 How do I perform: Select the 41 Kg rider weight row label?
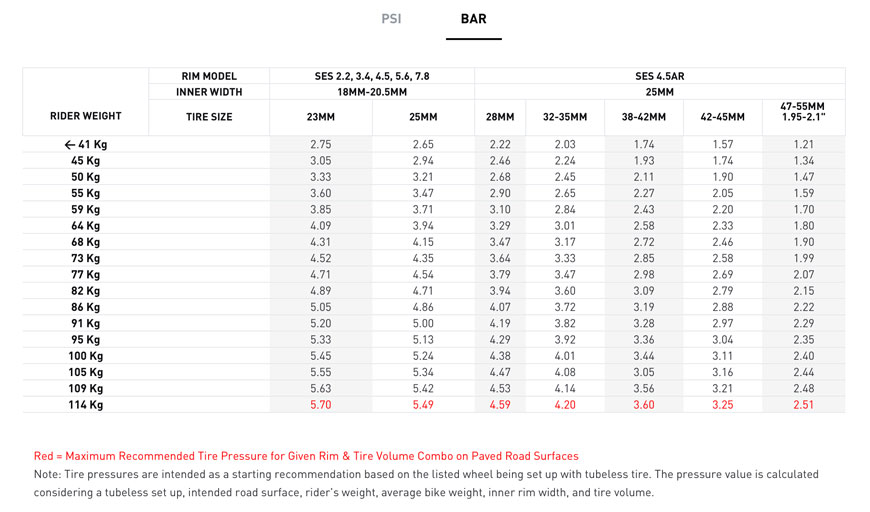pyautogui.click(x=85, y=145)
